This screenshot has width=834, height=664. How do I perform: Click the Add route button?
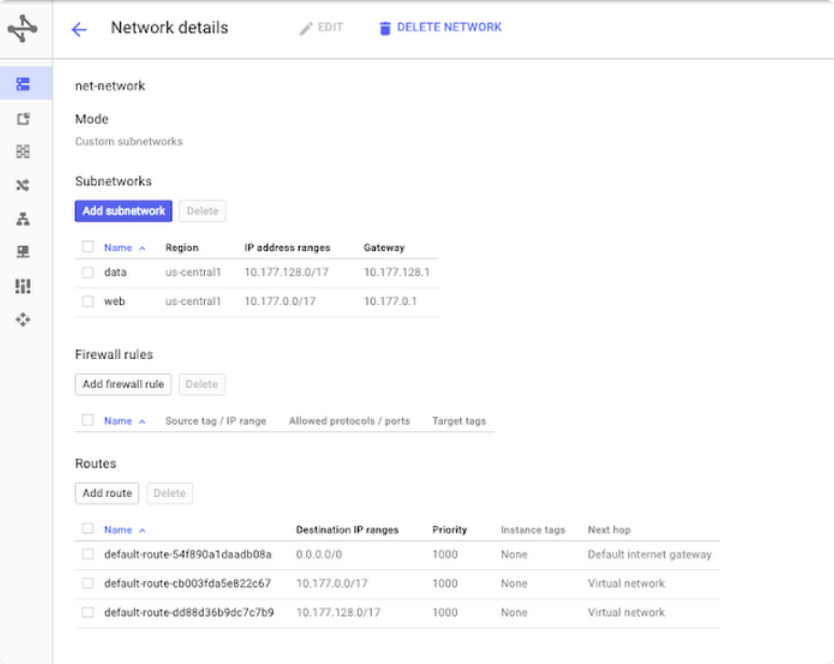pyautogui.click(x=107, y=493)
